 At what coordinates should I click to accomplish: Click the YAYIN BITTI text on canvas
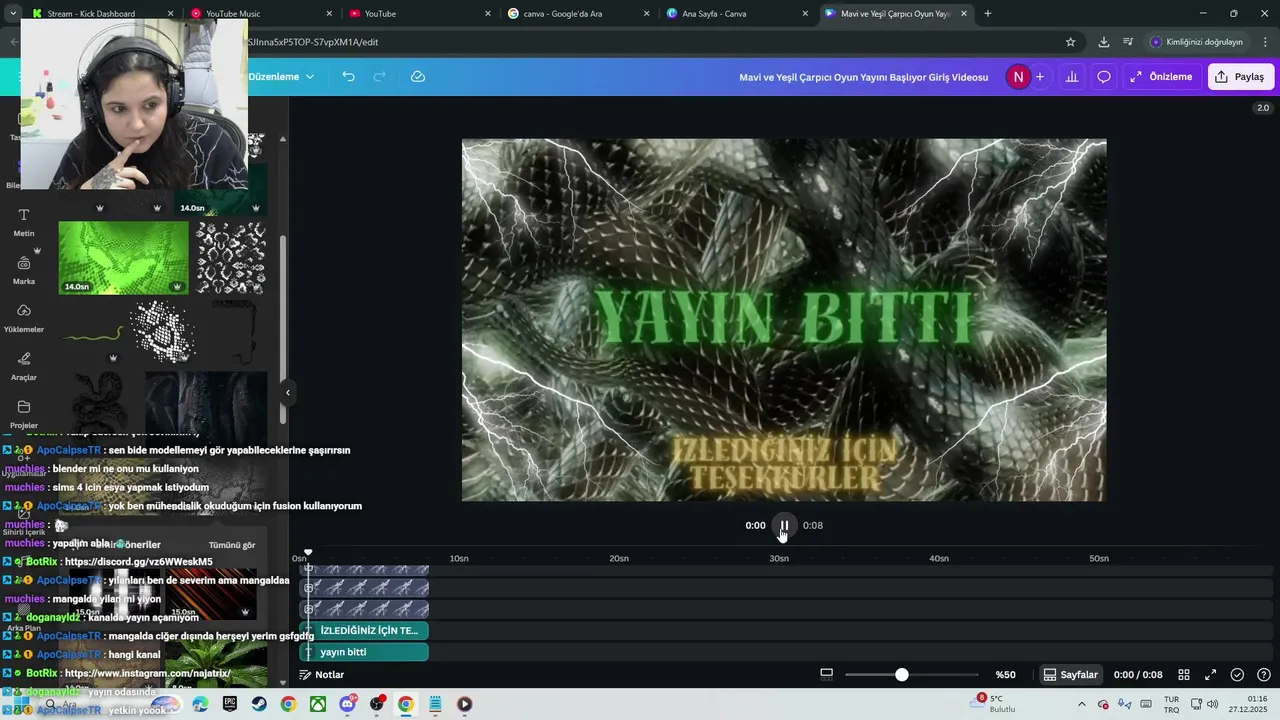(784, 318)
